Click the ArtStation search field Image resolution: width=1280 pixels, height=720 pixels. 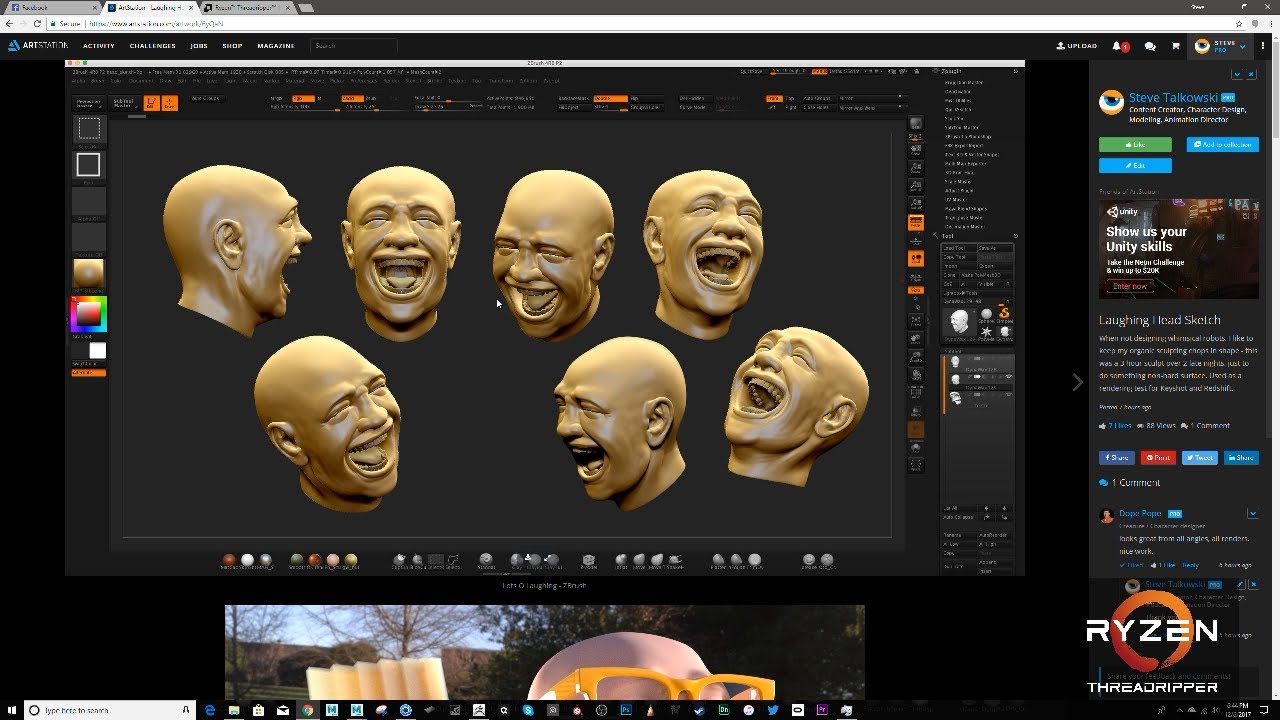click(354, 46)
